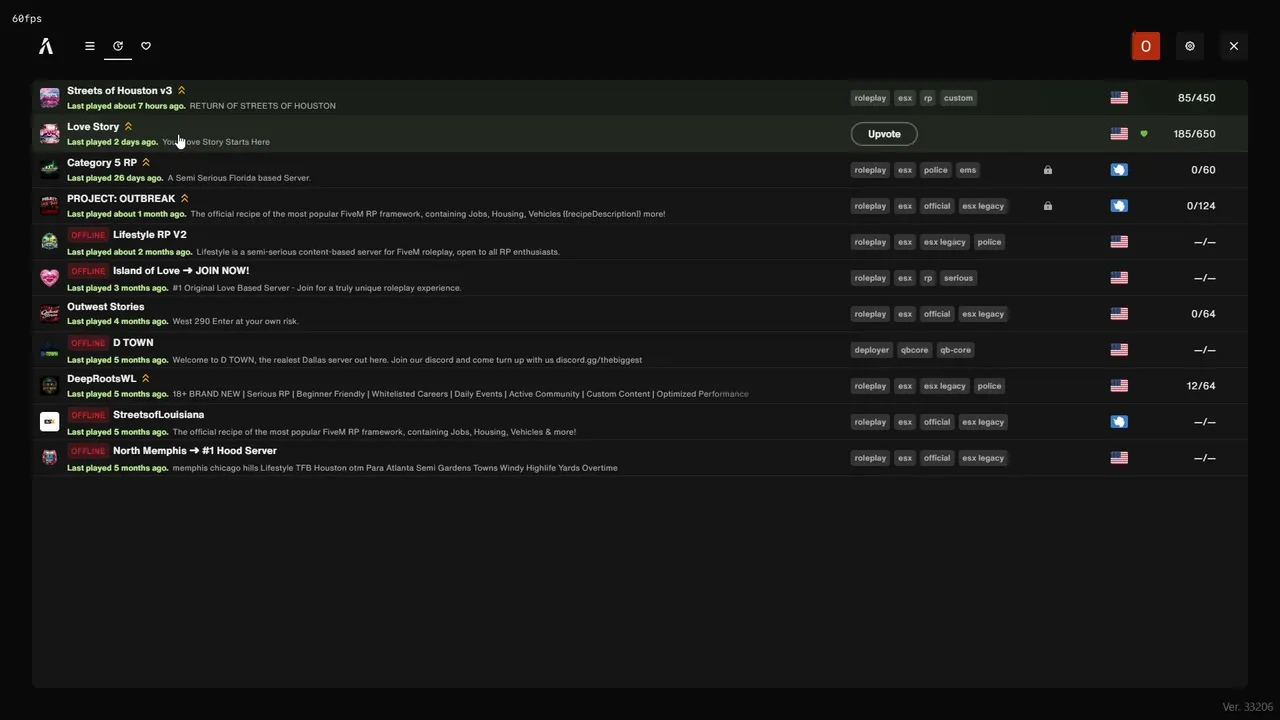Select the deployer tag on D TOWN
The image size is (1280, 720).
[872, 350]
